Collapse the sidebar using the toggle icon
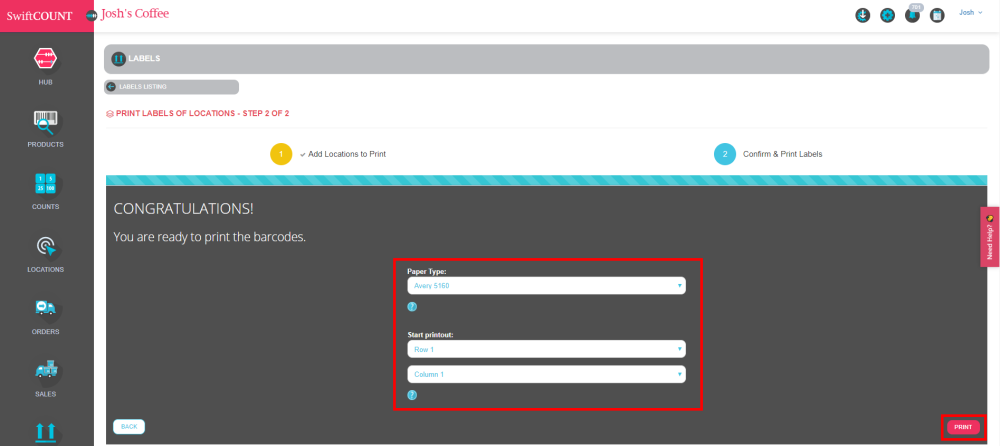1000x446 pixels. (x=91, y=15)
